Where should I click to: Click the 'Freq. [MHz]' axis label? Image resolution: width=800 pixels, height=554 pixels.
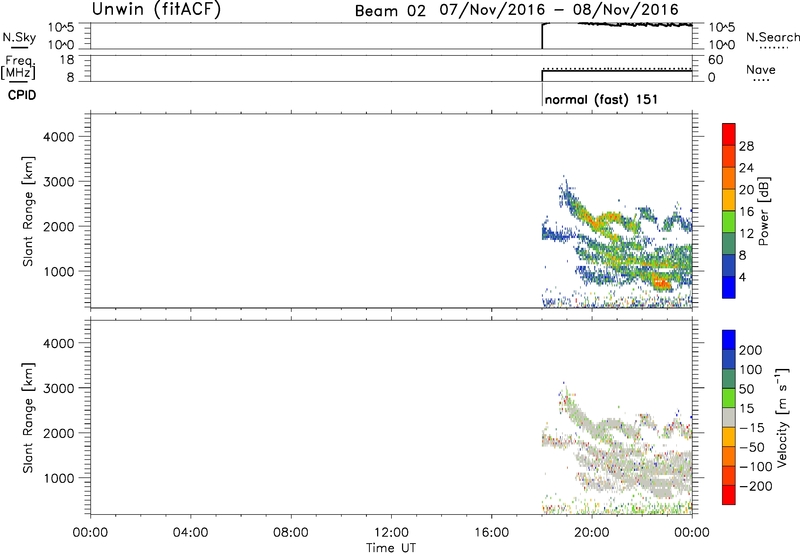pyautogui.click(x=18, y=67)
